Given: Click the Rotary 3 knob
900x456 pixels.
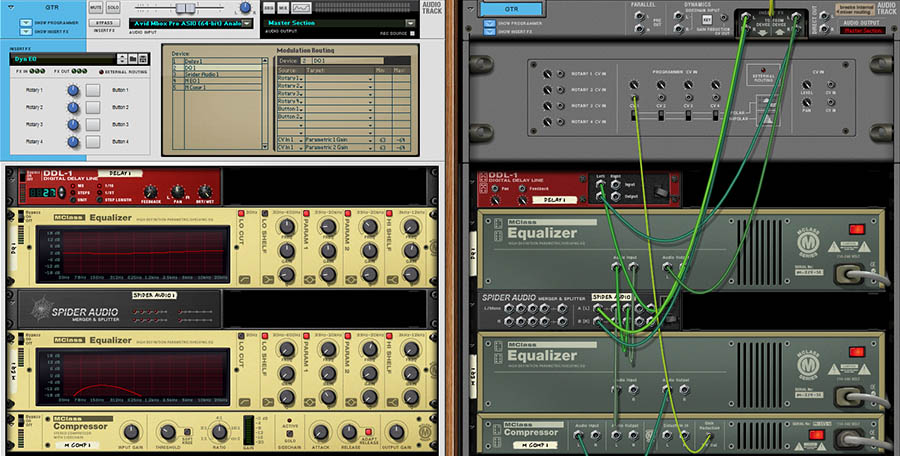Looking at the screenshot, I should coord(73,125).
